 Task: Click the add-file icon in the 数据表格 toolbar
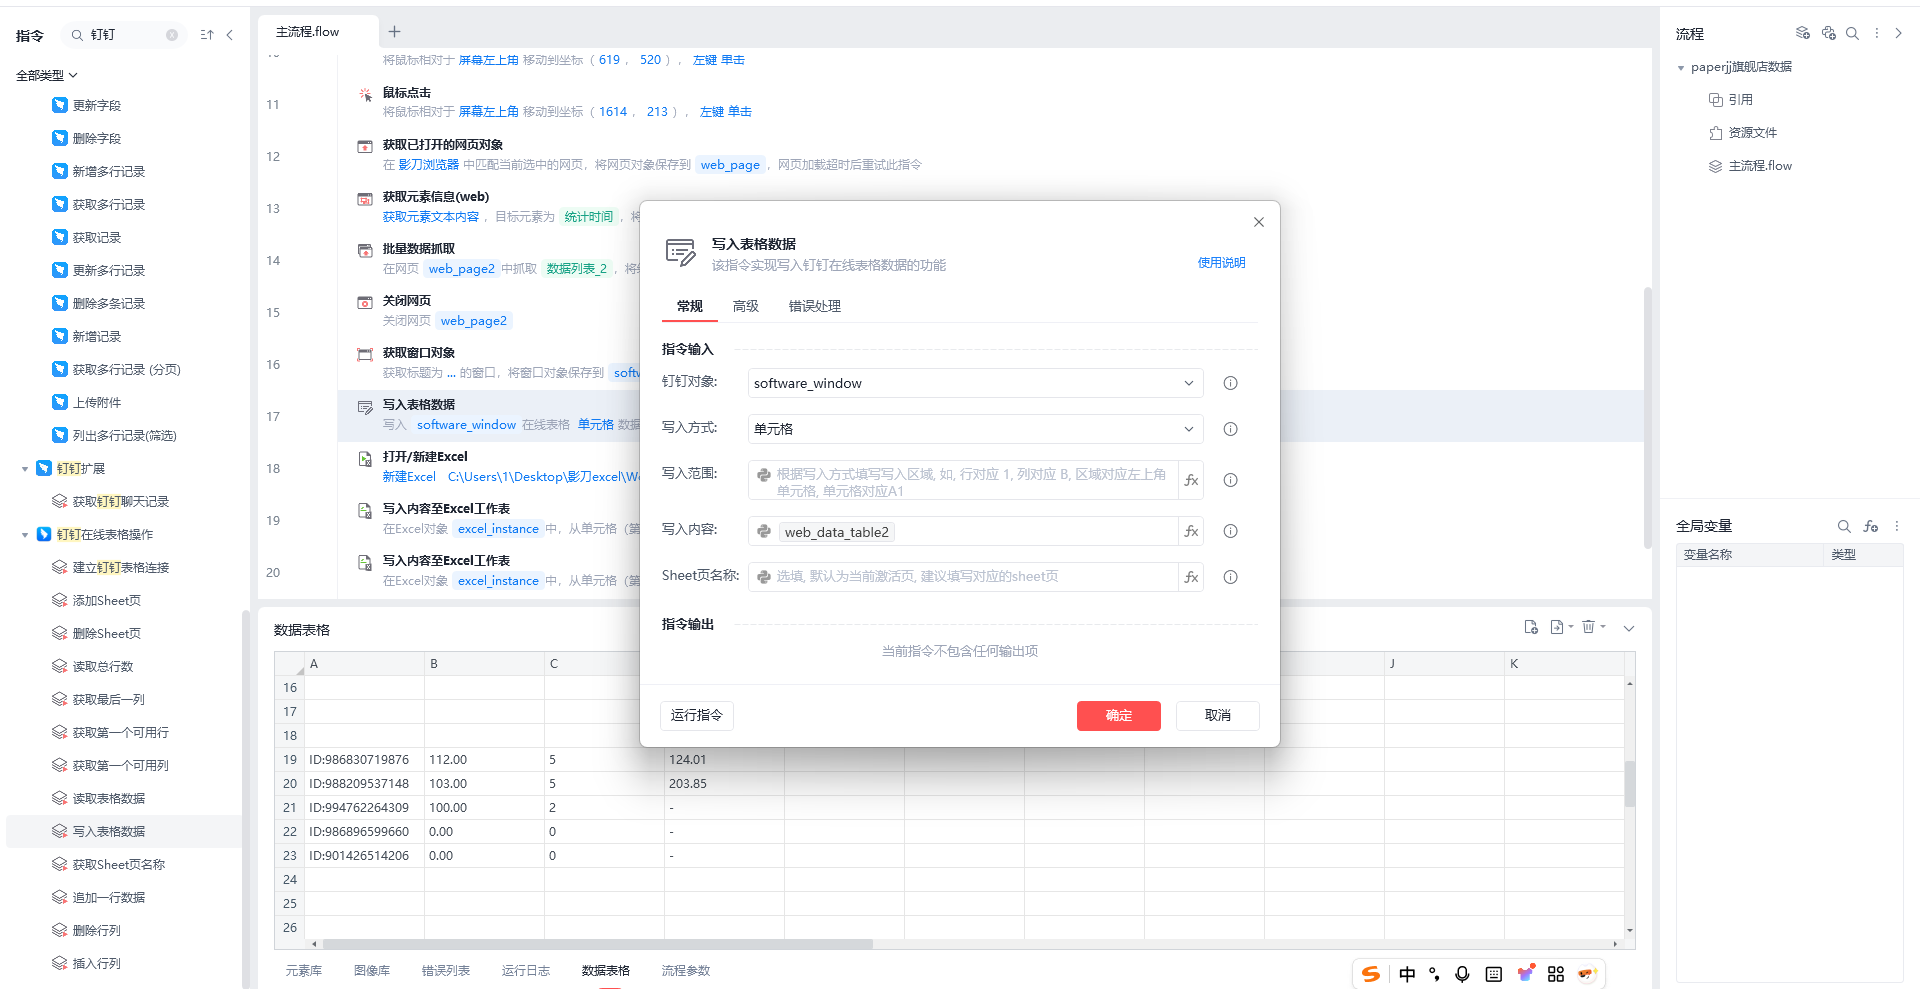[1531, 627]
